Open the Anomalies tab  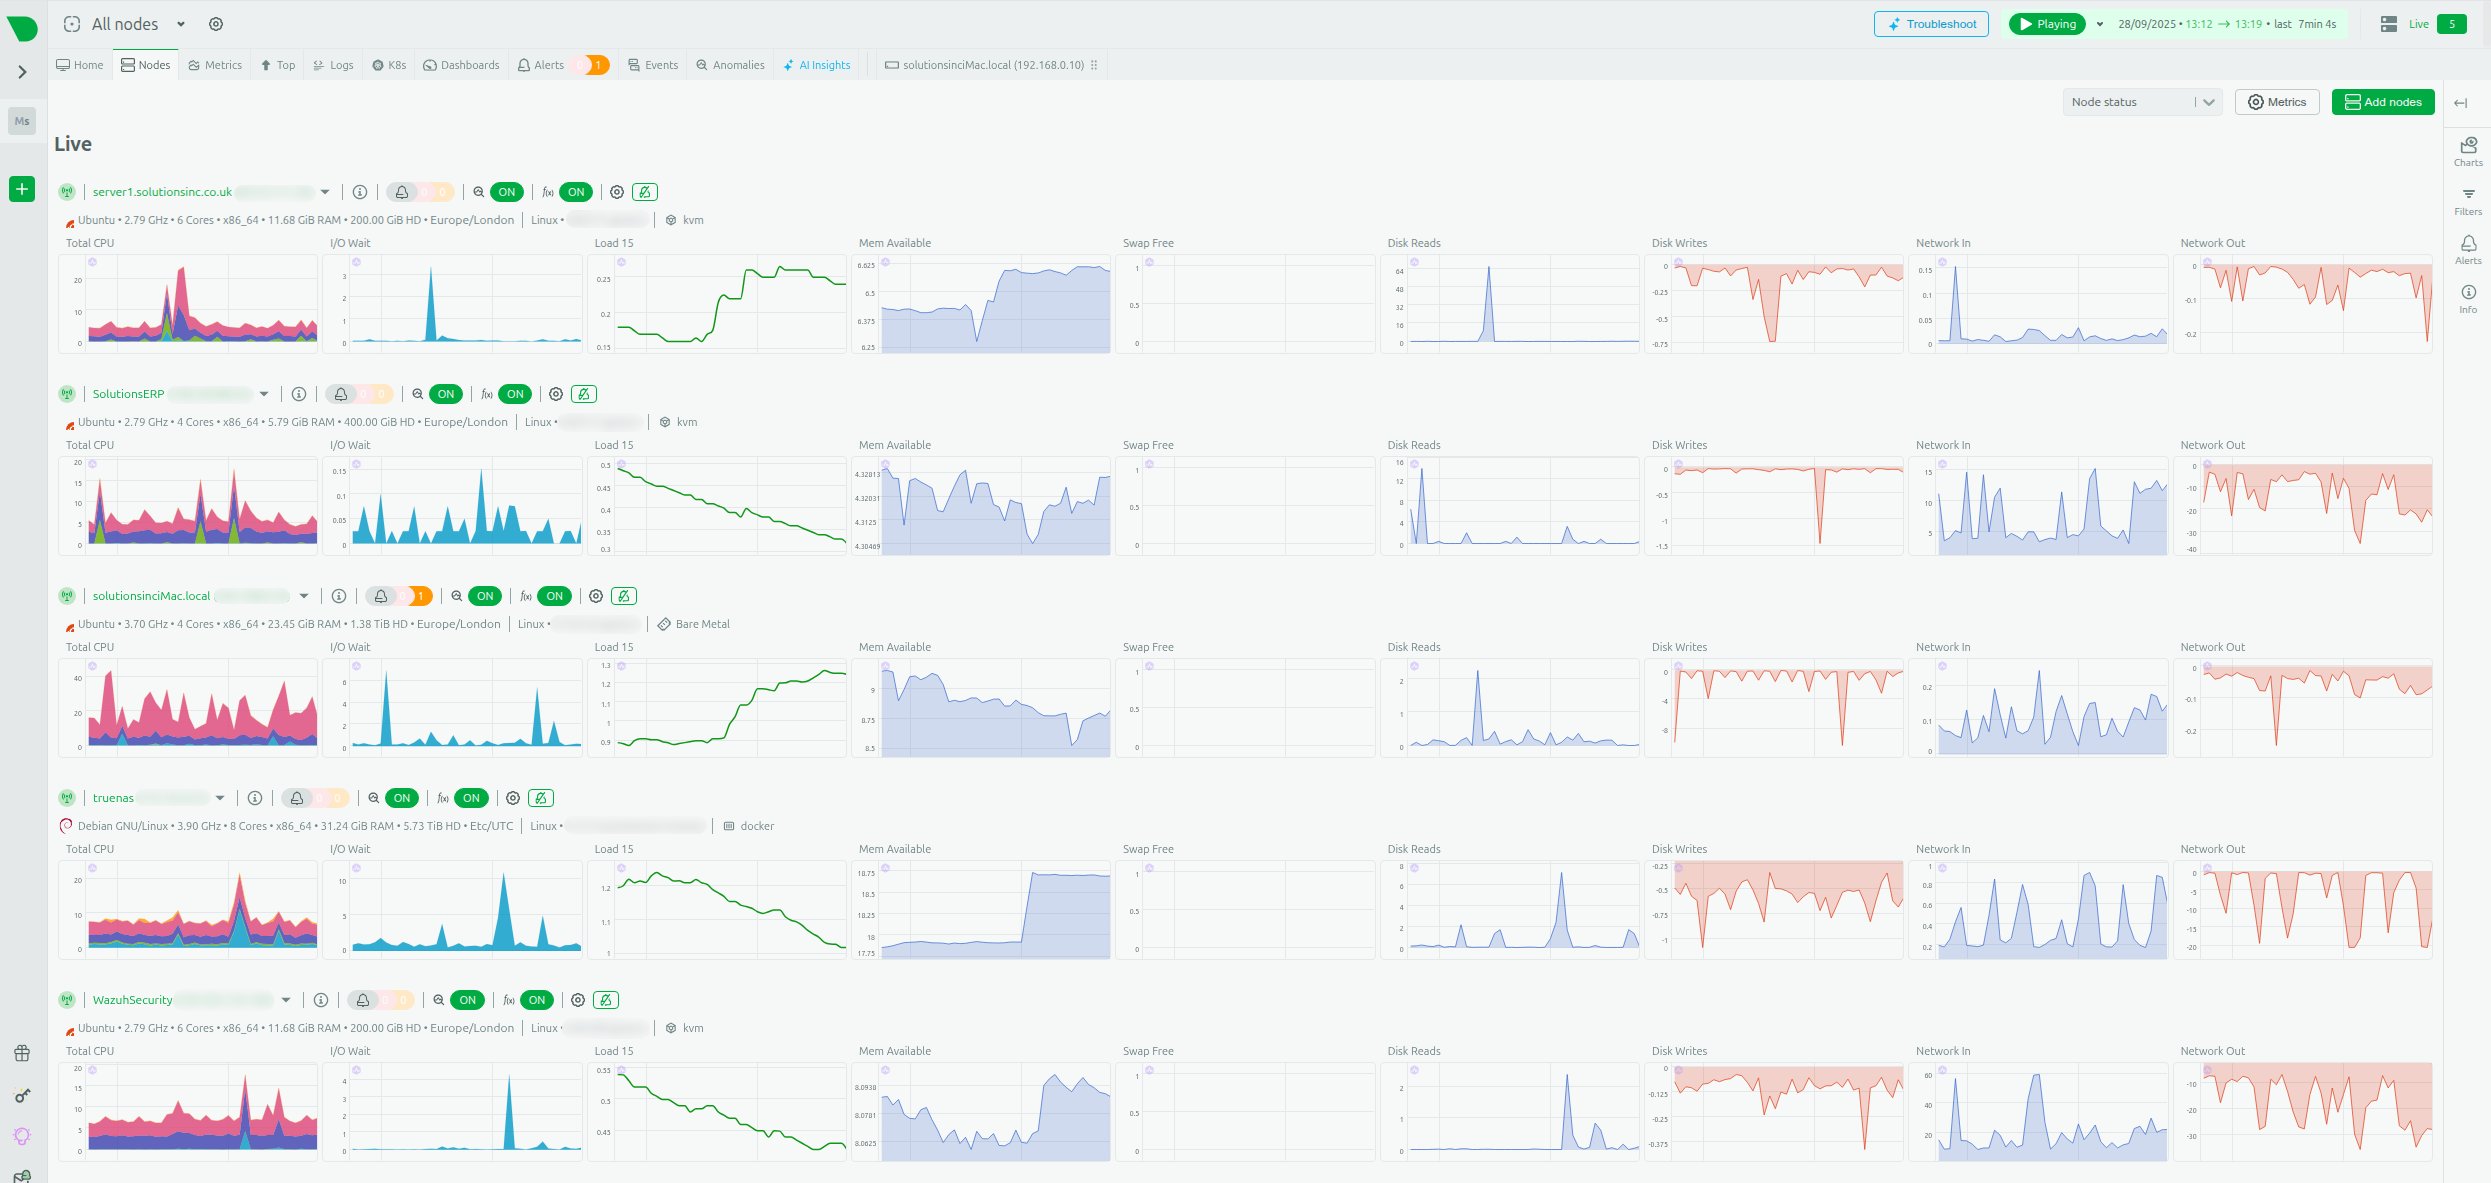click(730, 65)
